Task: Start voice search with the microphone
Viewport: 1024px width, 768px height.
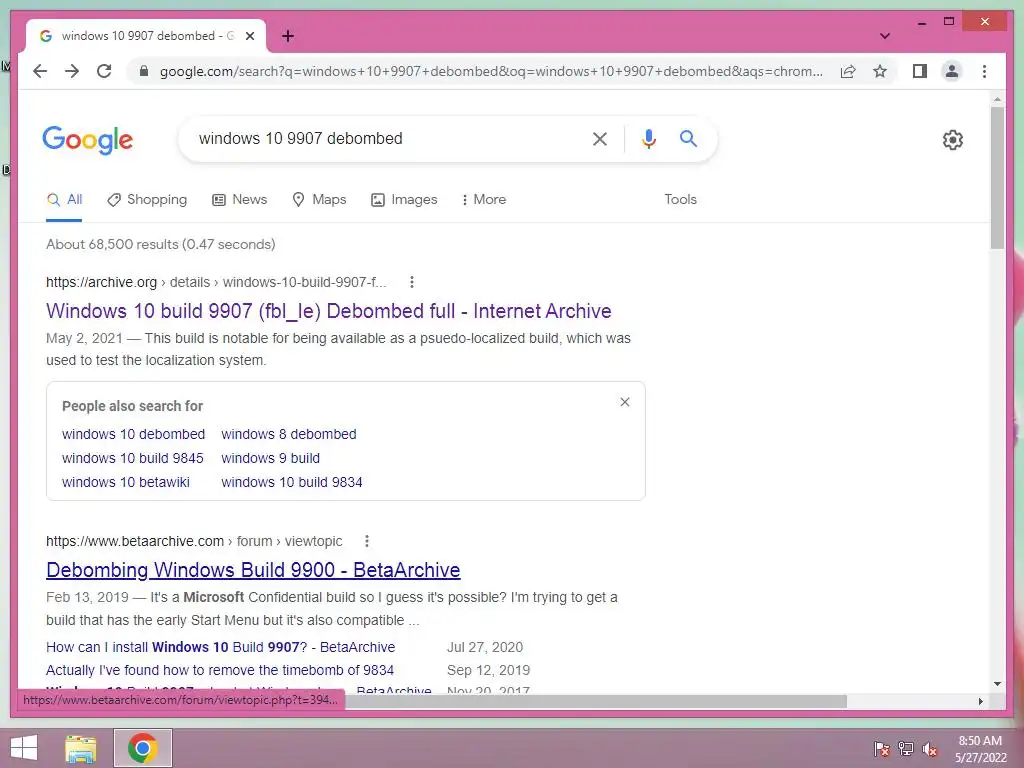Action: coord(648,138)
